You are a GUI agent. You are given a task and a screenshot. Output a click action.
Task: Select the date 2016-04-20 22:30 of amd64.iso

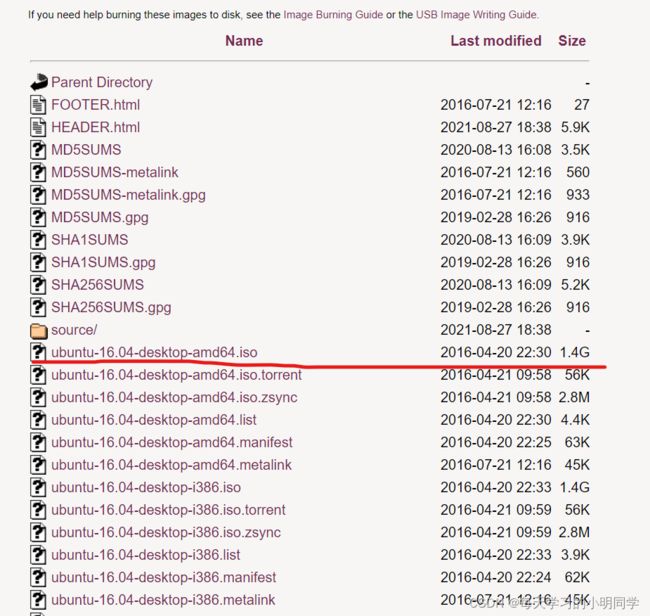click(496, 352)
